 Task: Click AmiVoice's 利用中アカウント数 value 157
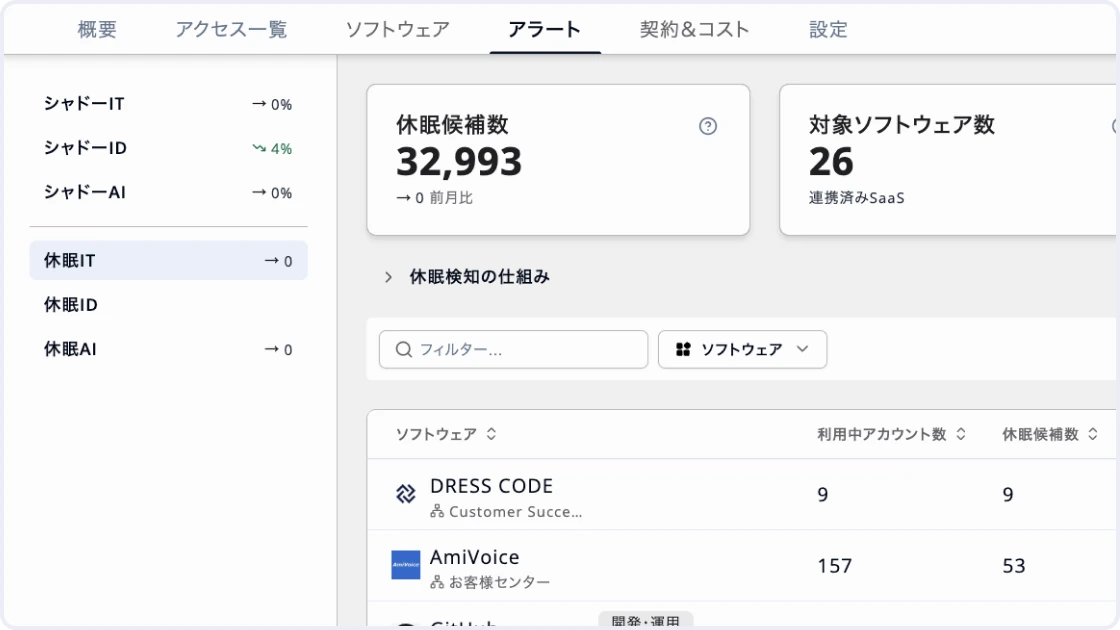[835, 566]
